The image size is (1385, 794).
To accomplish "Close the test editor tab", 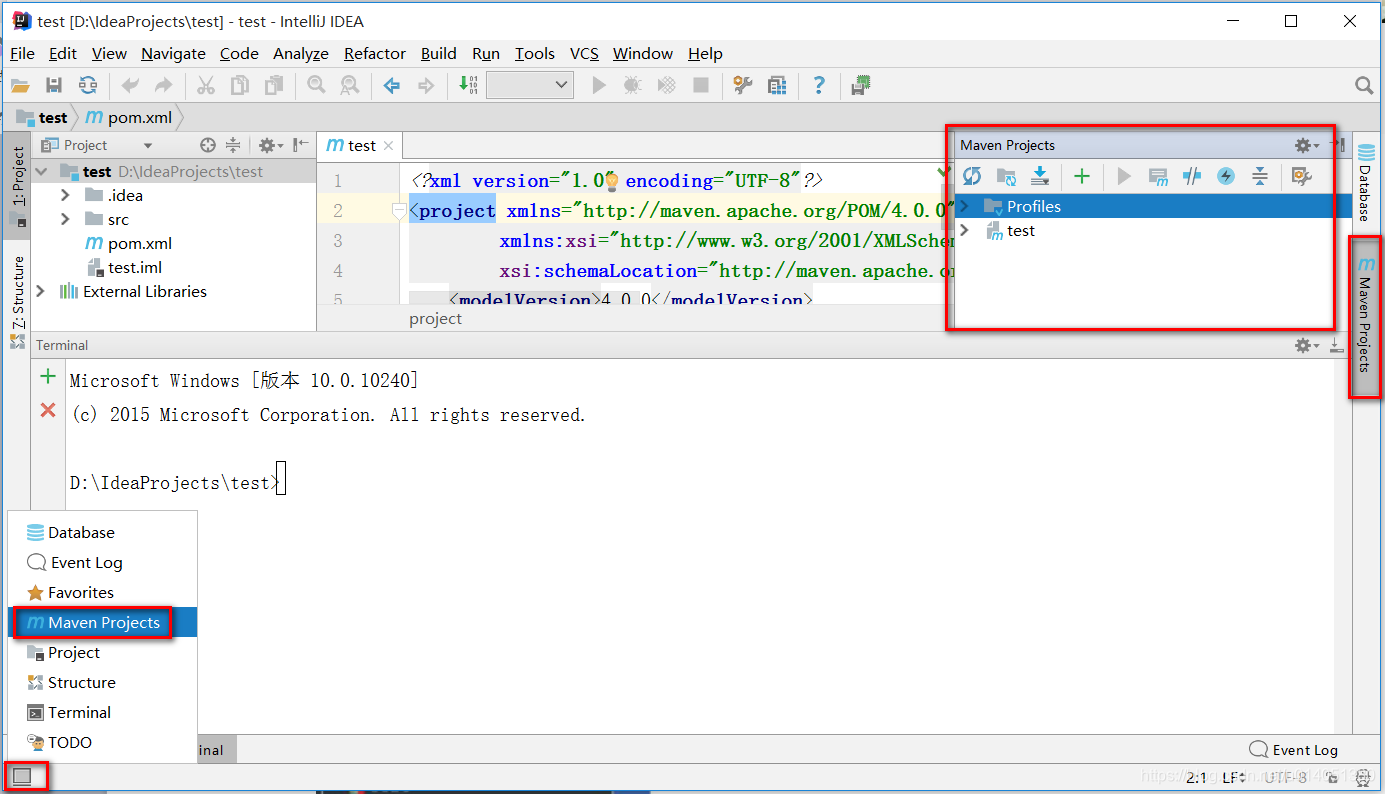I will coord(389,146).
